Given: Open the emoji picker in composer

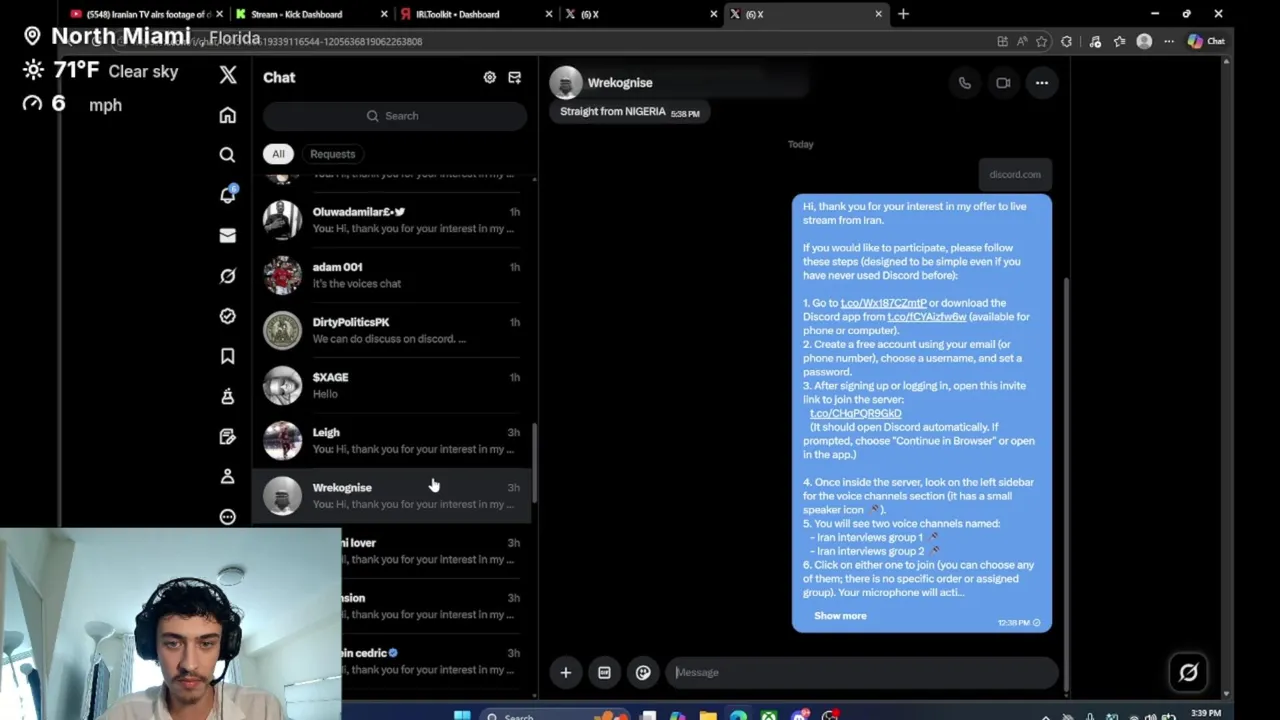Looking at the screenshot, I should pyautogui.click(x=643, y=672).
